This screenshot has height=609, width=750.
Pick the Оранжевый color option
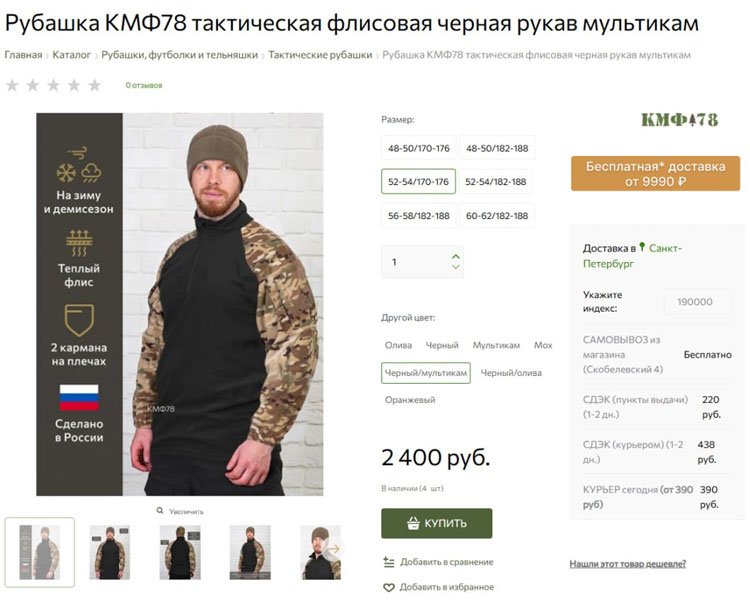(410, 400)
